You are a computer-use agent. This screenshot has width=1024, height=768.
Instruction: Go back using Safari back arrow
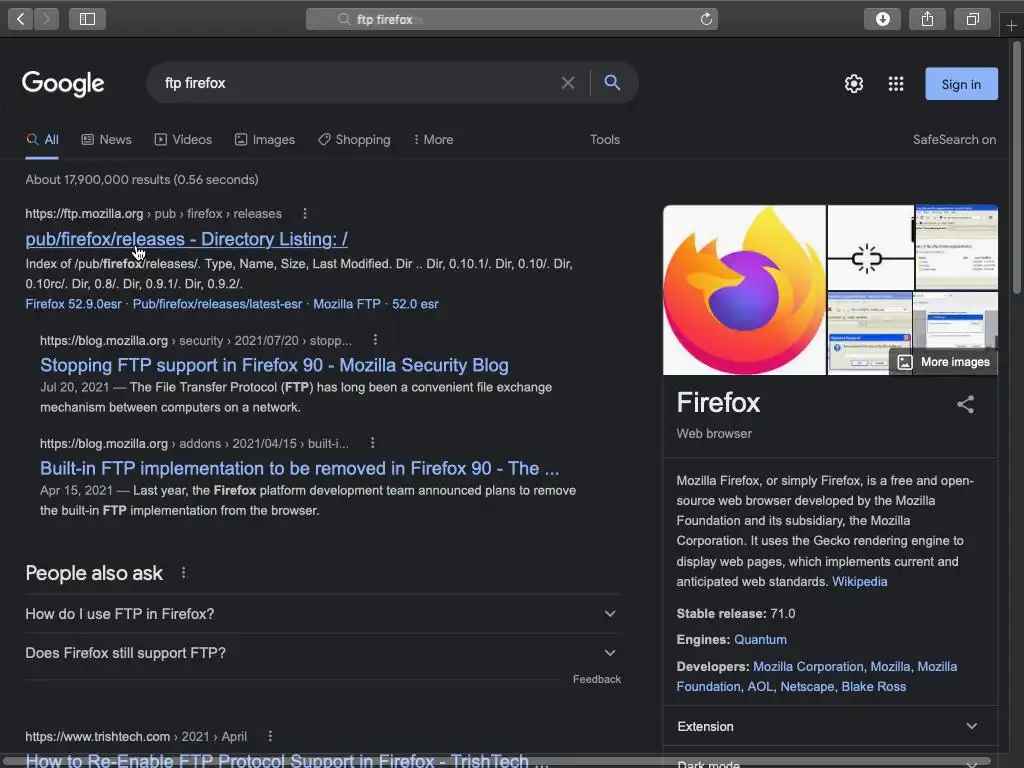[20, 19]
